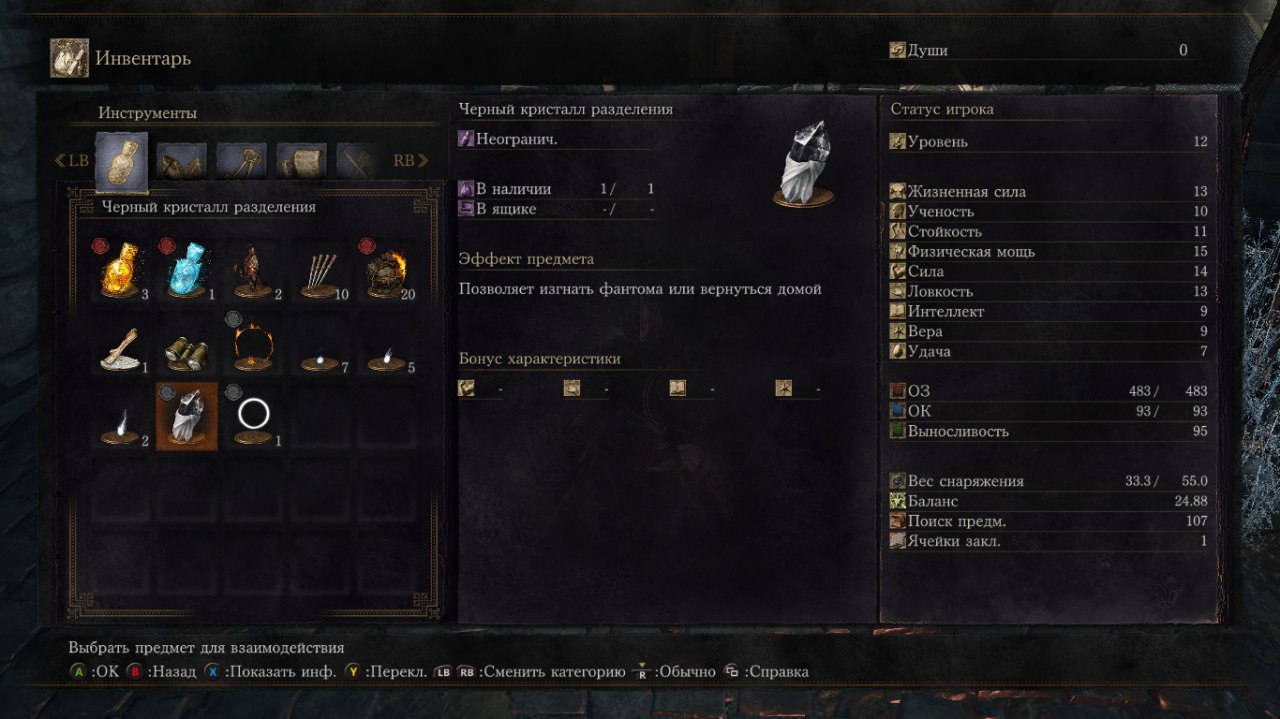Select the binoculars item in inventory
This screenshot has width=1280, height=719.
pos(187,345)
